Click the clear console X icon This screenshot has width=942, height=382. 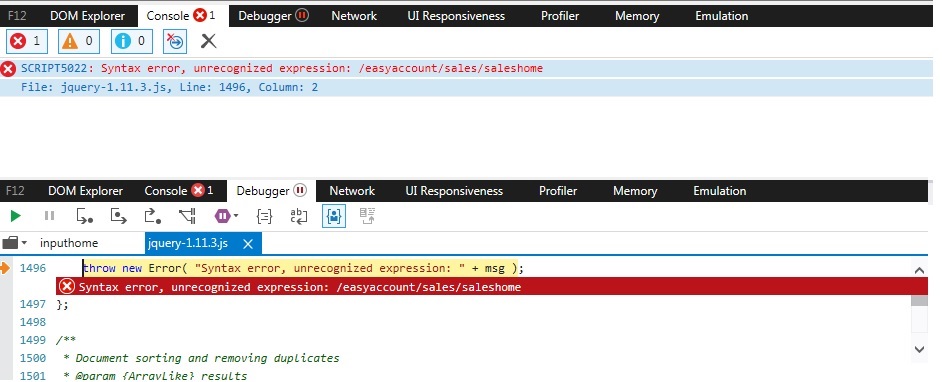tap(208, 41)
